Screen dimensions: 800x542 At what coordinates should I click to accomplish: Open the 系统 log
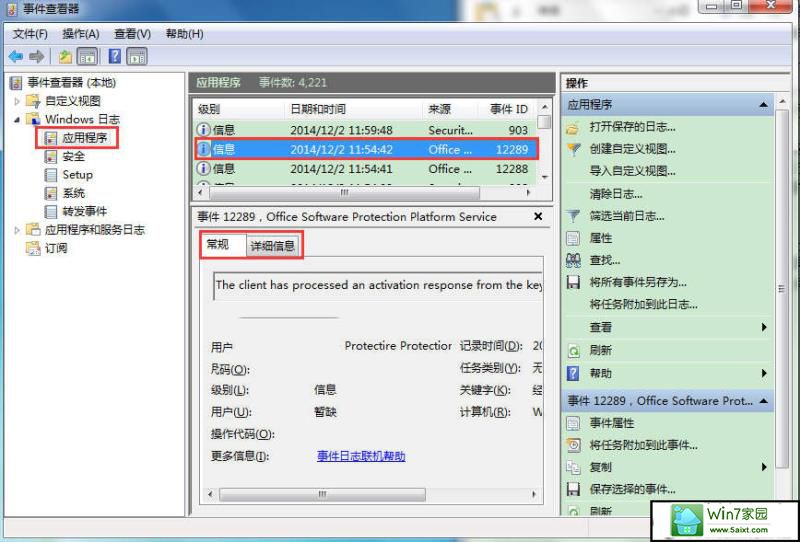click(73, 193)
